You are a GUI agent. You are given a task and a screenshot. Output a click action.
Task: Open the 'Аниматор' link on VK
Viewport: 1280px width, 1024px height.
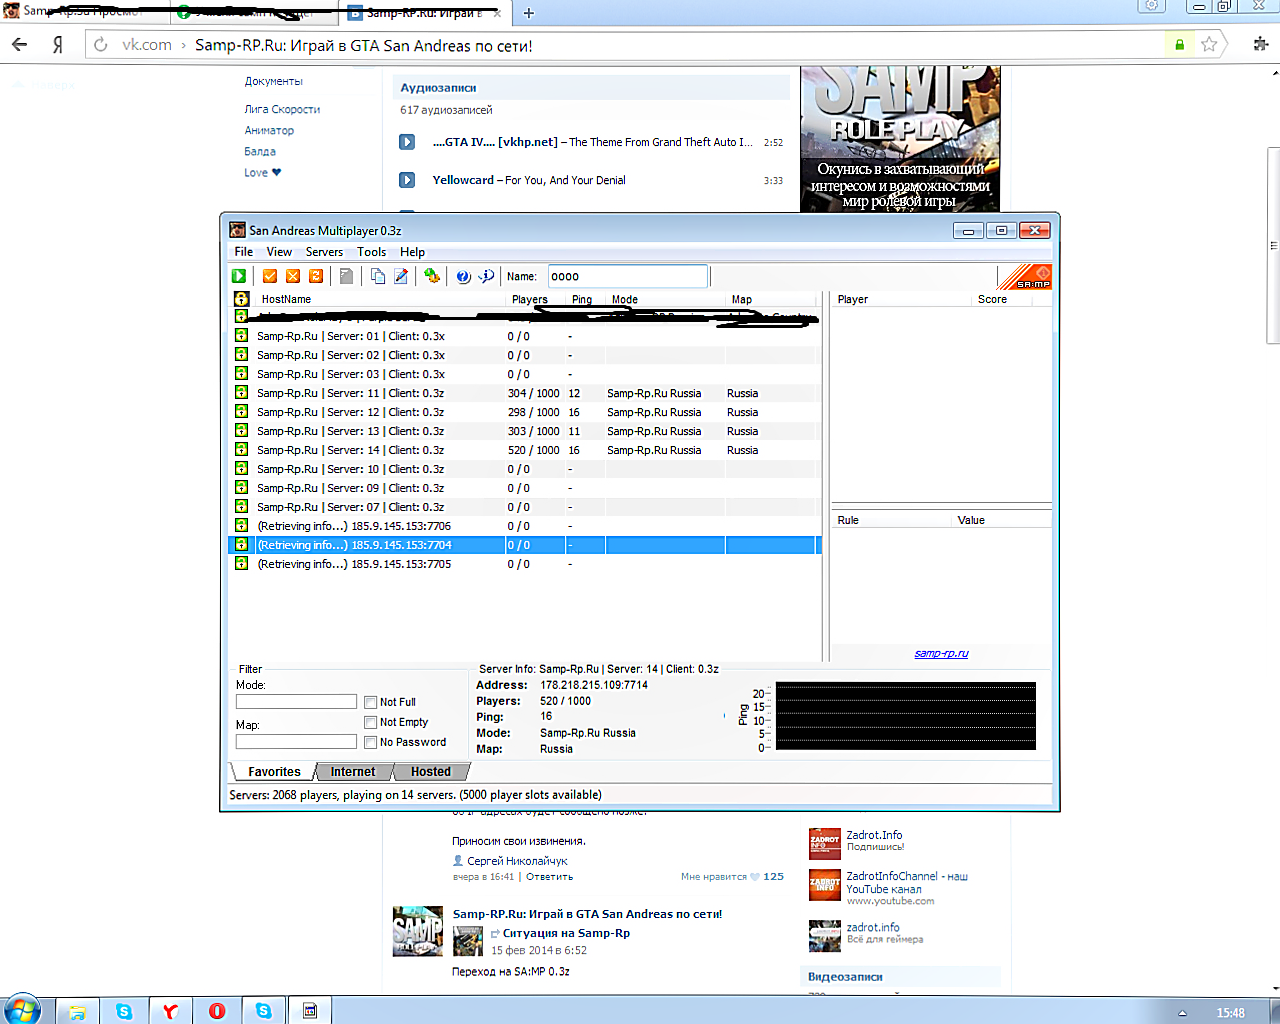[269, 130]
